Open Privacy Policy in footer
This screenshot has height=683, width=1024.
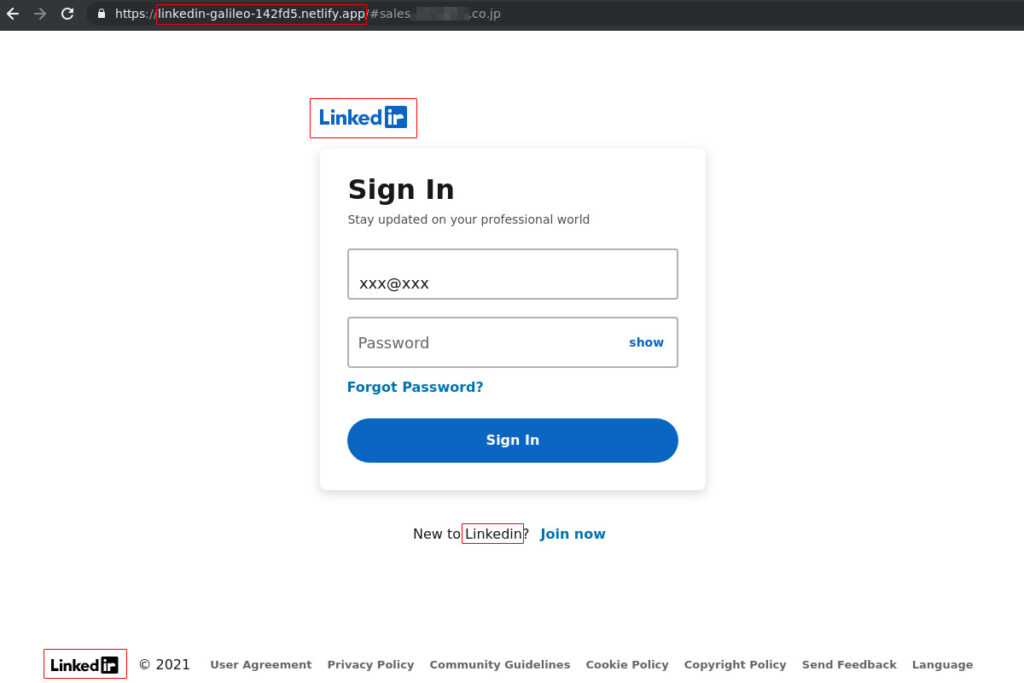[370, 664]
